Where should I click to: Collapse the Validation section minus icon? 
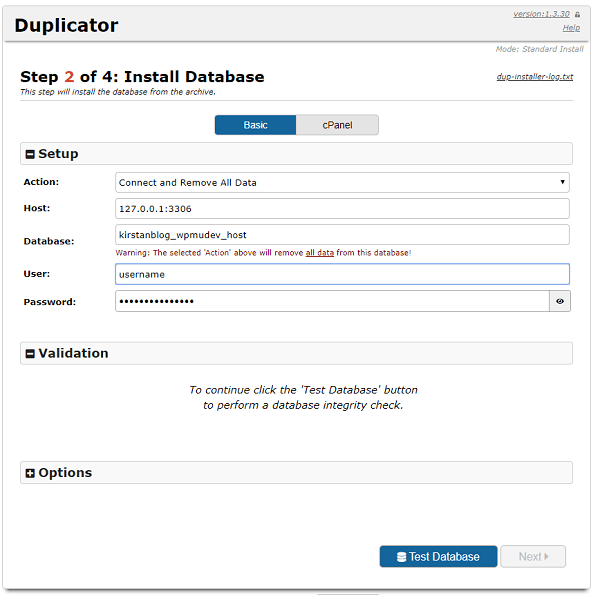(x=30, y=354)
